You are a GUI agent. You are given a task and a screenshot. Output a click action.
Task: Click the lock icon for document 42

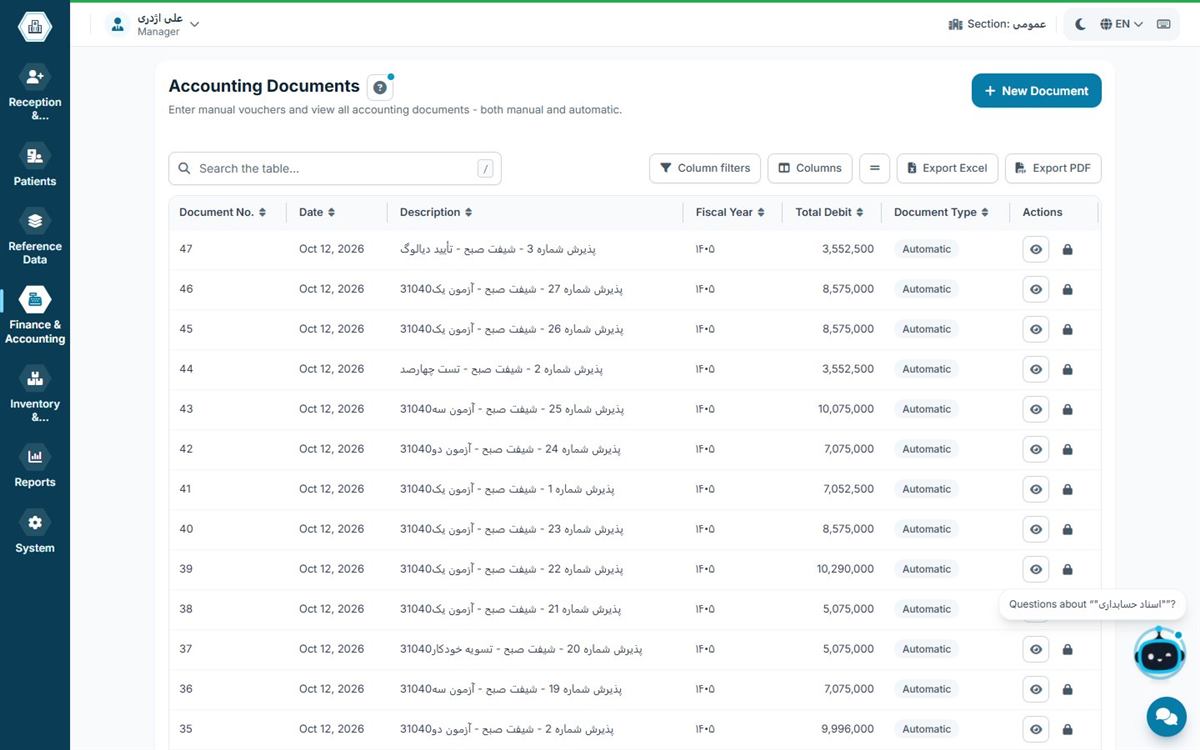tap(1067, 450)
